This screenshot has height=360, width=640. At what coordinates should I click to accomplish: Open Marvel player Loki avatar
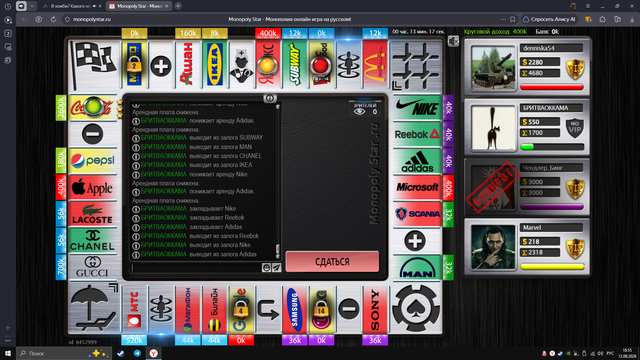pyautogui.click(x=493, y=247)
